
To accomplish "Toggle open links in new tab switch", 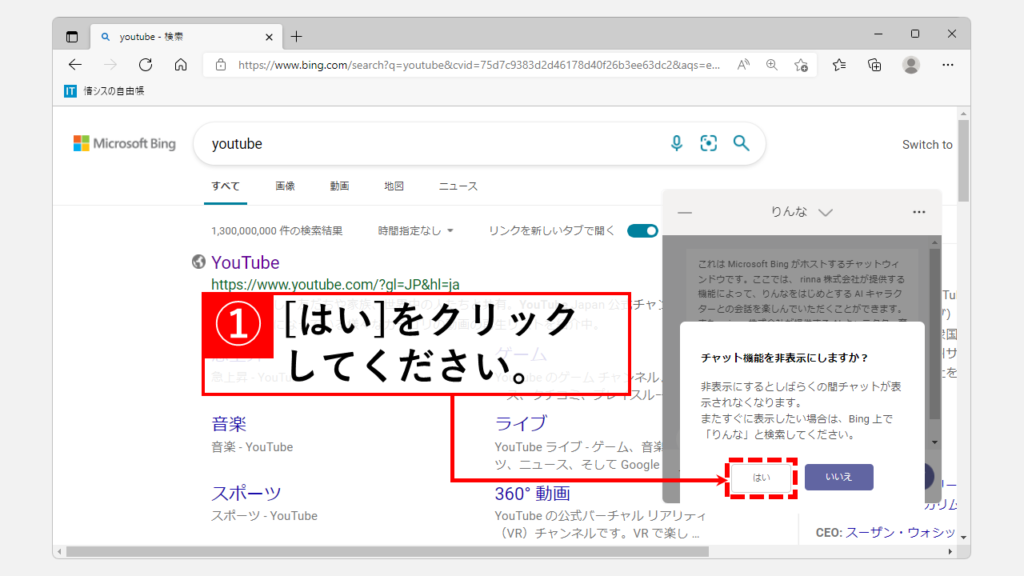I will point(641,231).
